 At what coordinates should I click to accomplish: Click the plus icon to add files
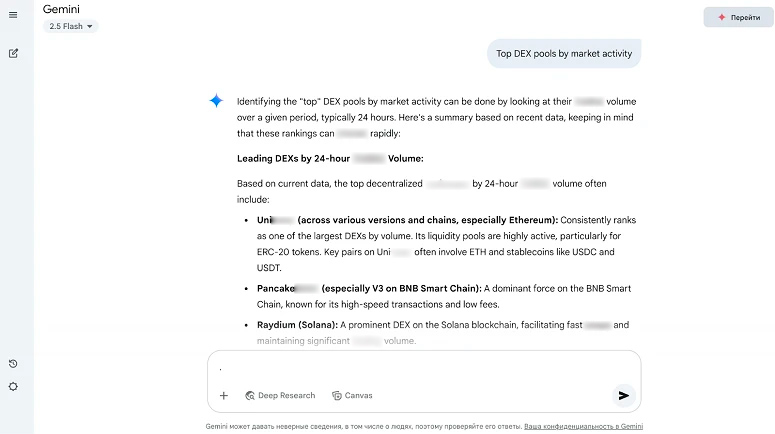224,396
